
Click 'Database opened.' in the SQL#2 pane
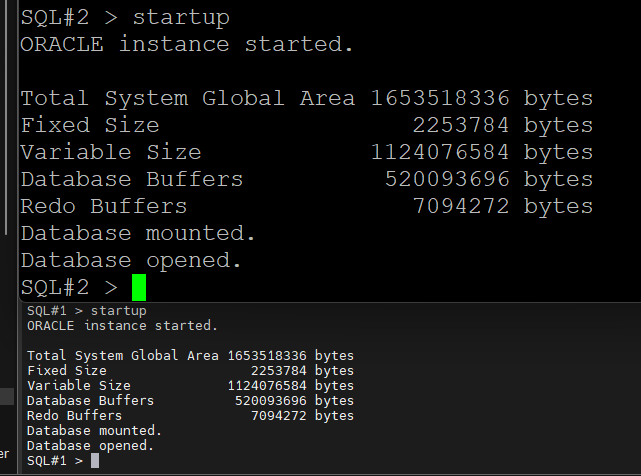click(131, 260)
